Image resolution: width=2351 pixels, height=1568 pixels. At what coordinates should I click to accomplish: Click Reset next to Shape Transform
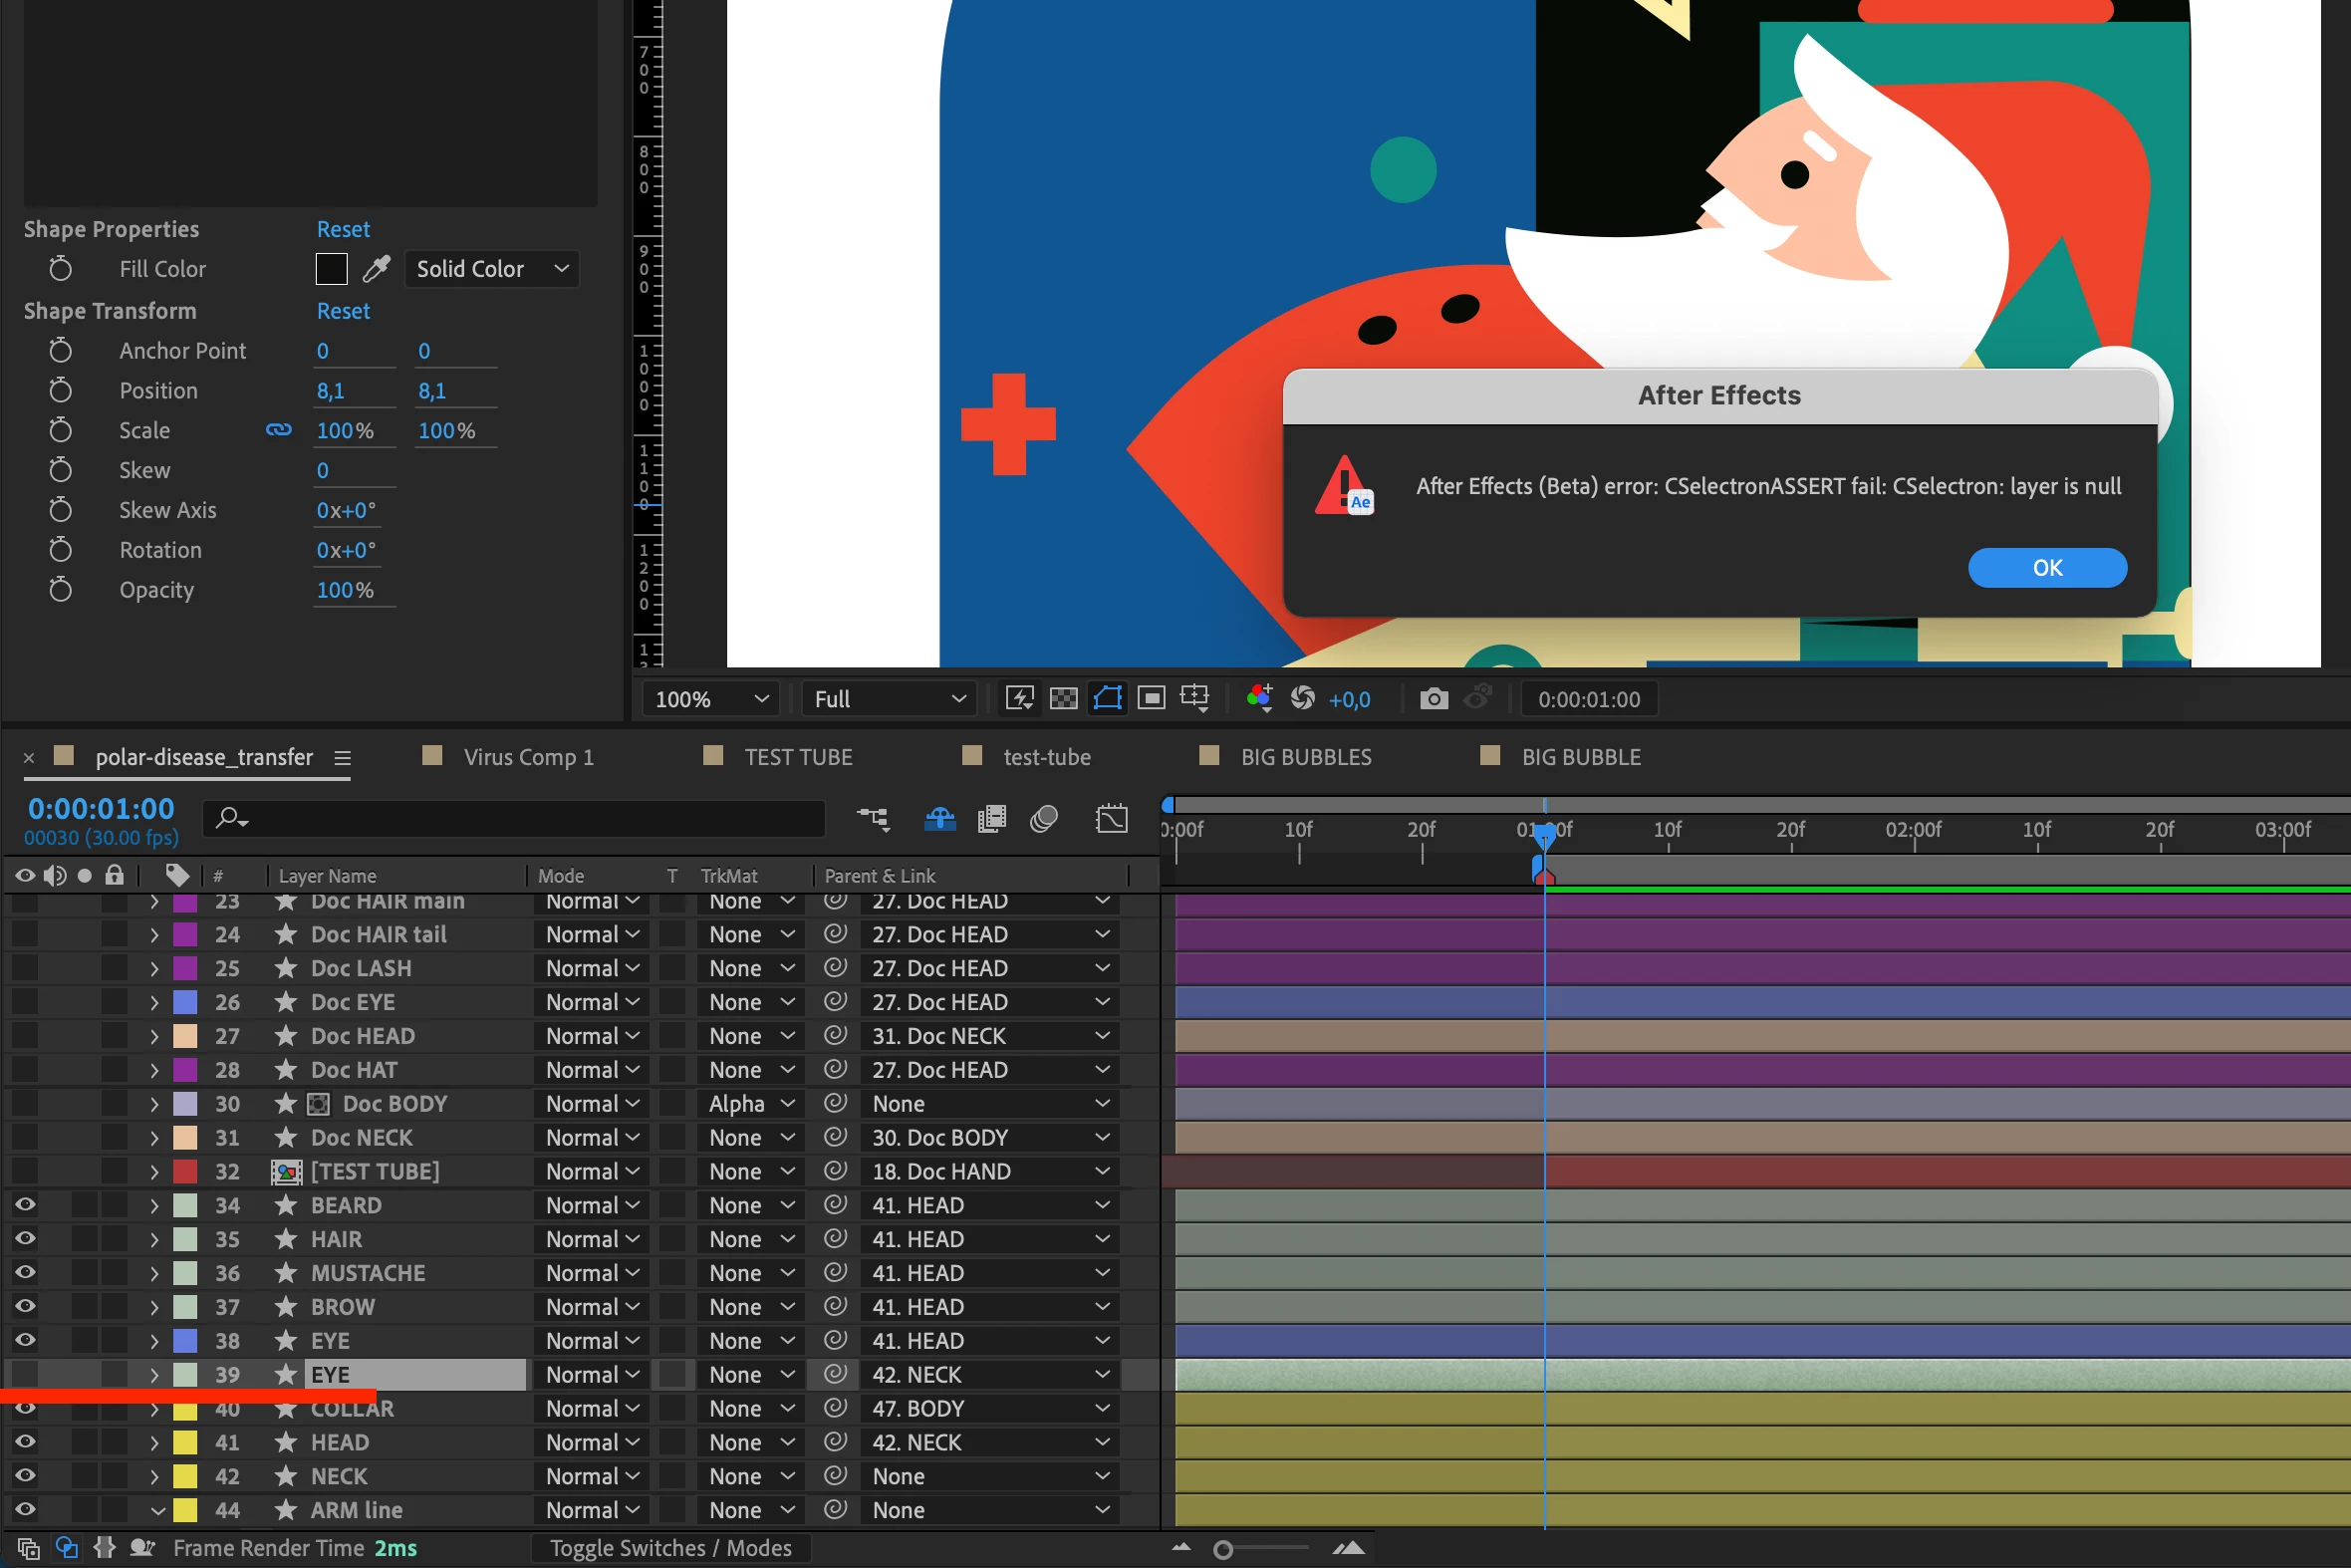tap(343, 311)
